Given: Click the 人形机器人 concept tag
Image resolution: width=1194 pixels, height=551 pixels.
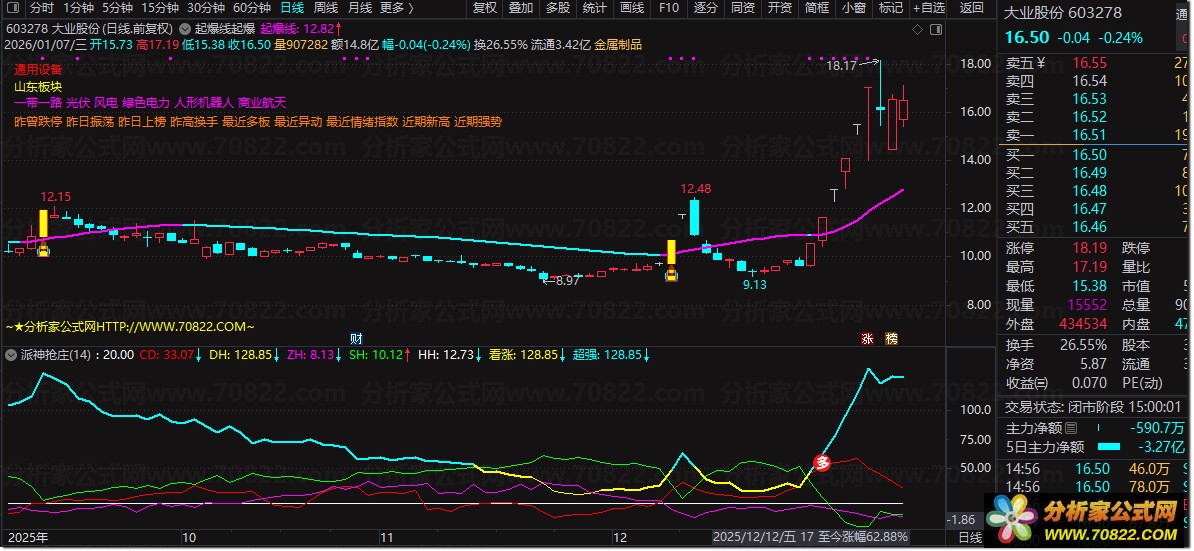Looking at the screenshot, I should pos(203,102).
